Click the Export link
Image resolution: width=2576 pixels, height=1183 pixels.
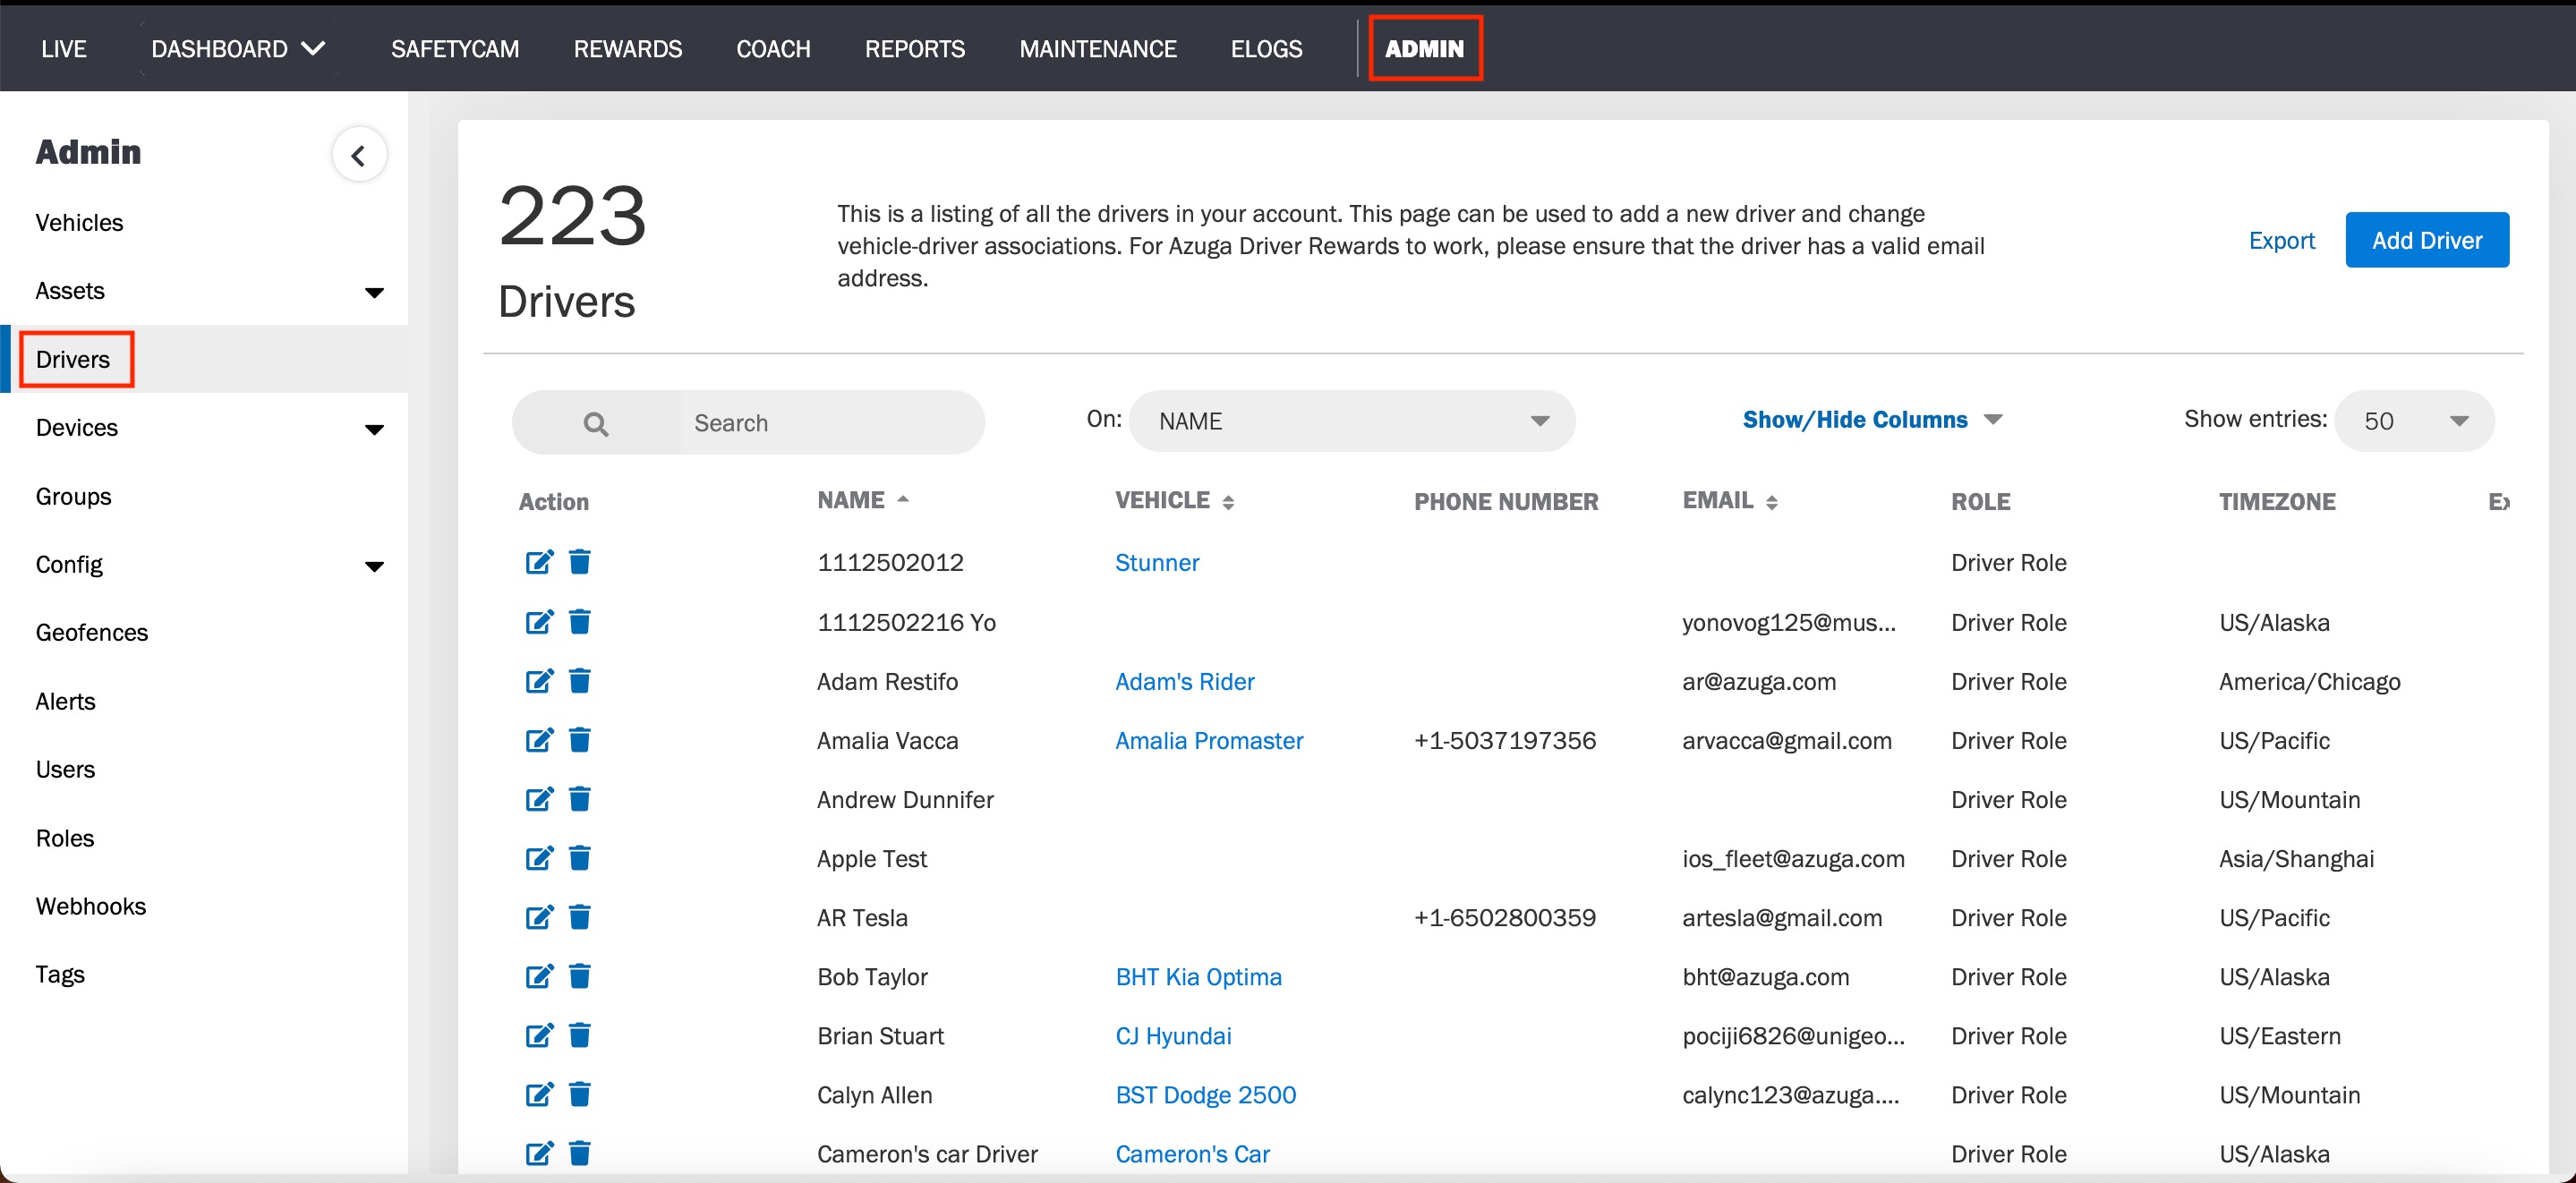click(x=2281, y=240)
